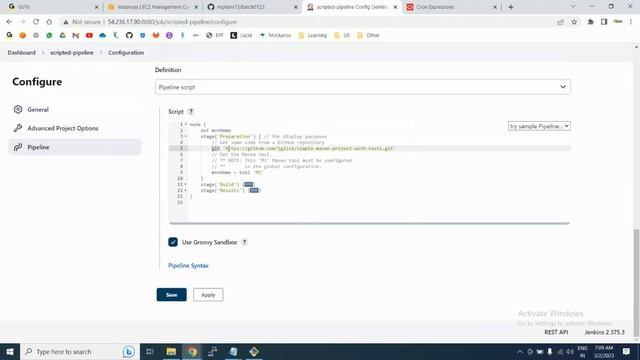Click the share page icon in address bar
This screenshot has width=640, height=360.
560,22
